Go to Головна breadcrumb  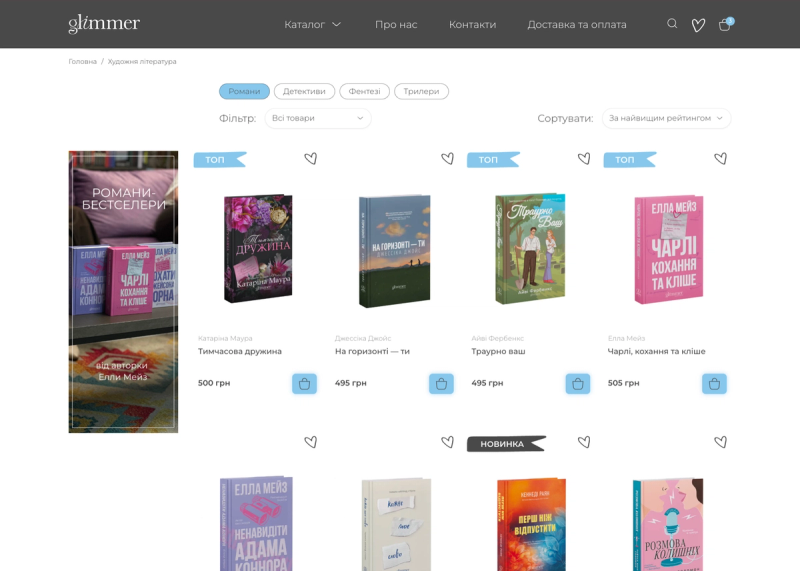tap(83, 61)
